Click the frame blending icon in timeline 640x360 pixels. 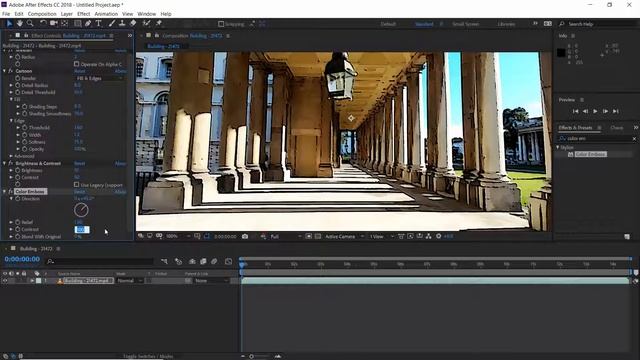pyautogui.click(x=203, y=261)
